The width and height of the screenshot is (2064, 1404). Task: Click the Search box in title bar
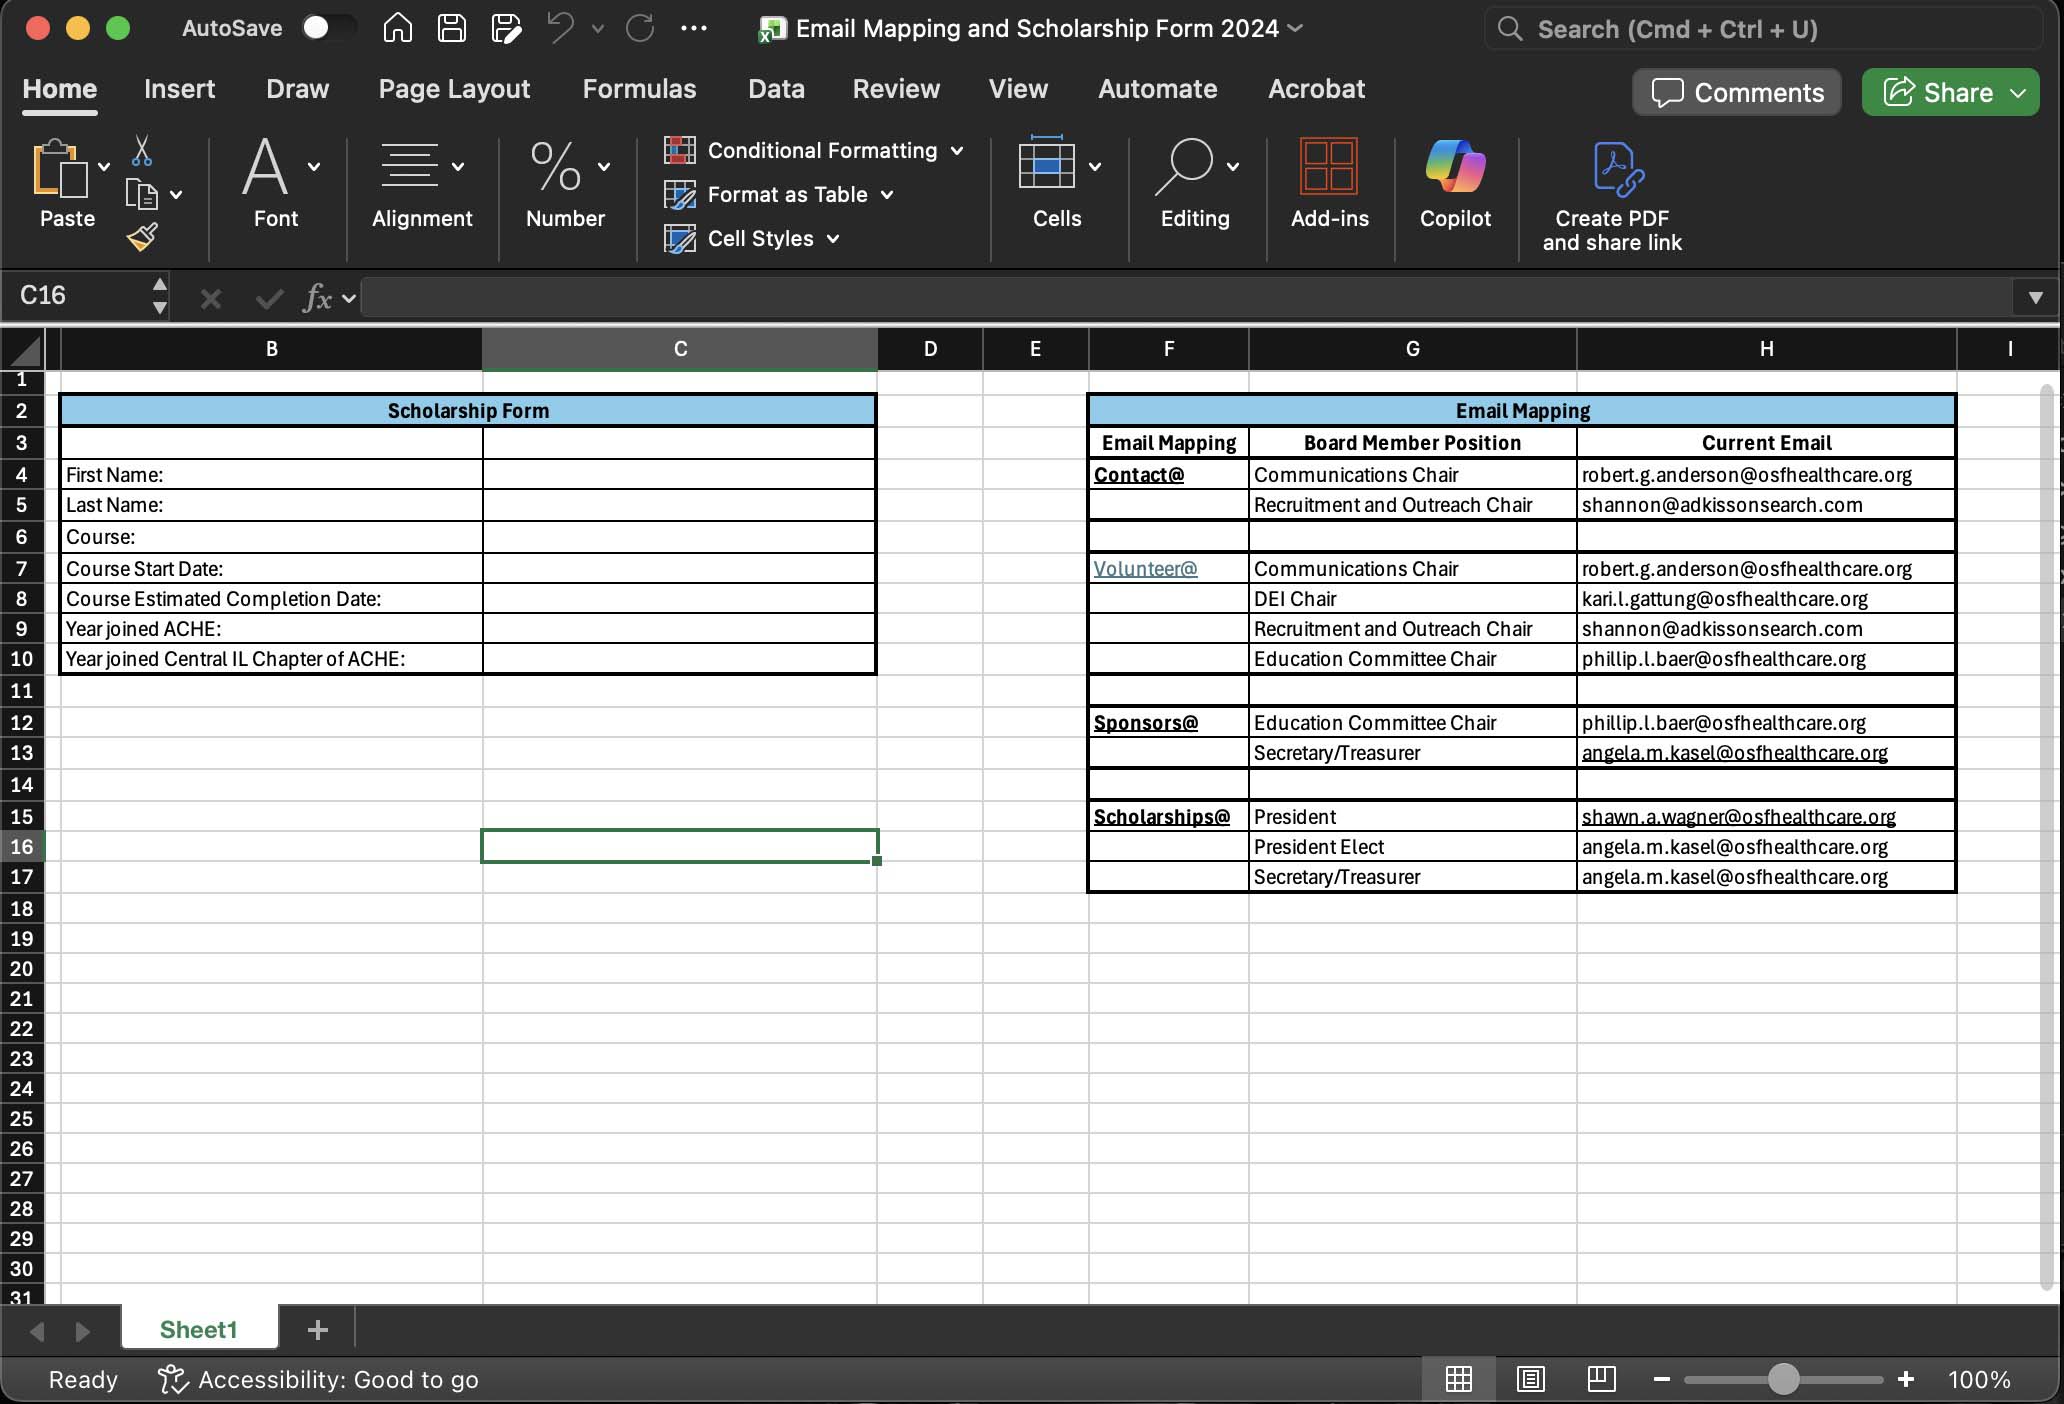tap(1764, 29)
